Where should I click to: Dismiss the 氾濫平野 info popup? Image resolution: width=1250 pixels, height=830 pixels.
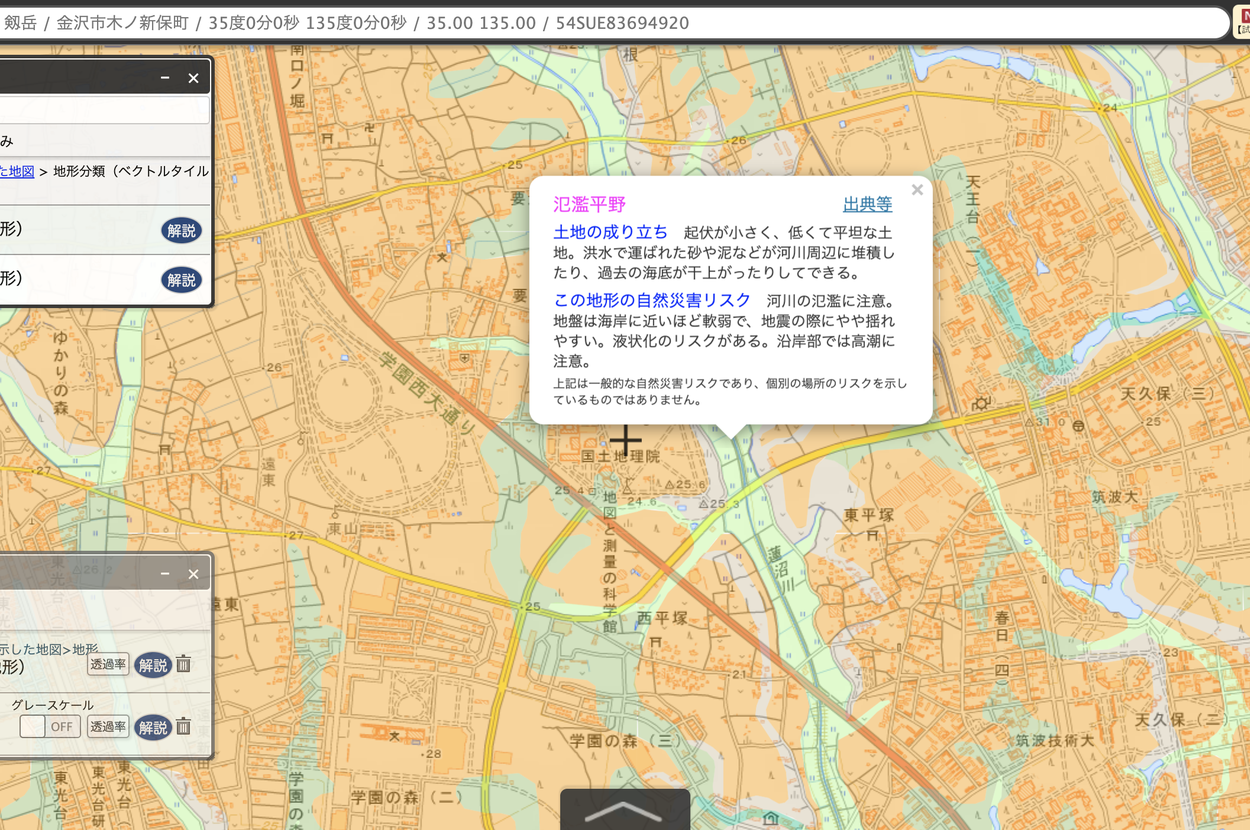click(x=916, y=190)
